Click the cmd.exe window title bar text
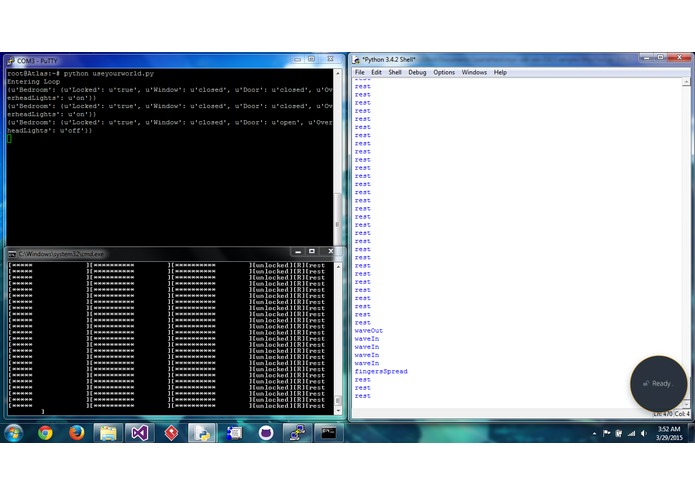The height and width of the screenshot is (494, 695). (62, 254)
